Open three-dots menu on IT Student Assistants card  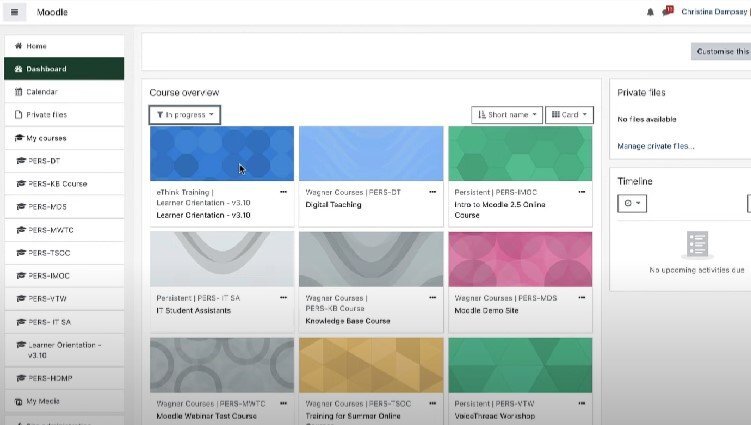click(283, 298)
